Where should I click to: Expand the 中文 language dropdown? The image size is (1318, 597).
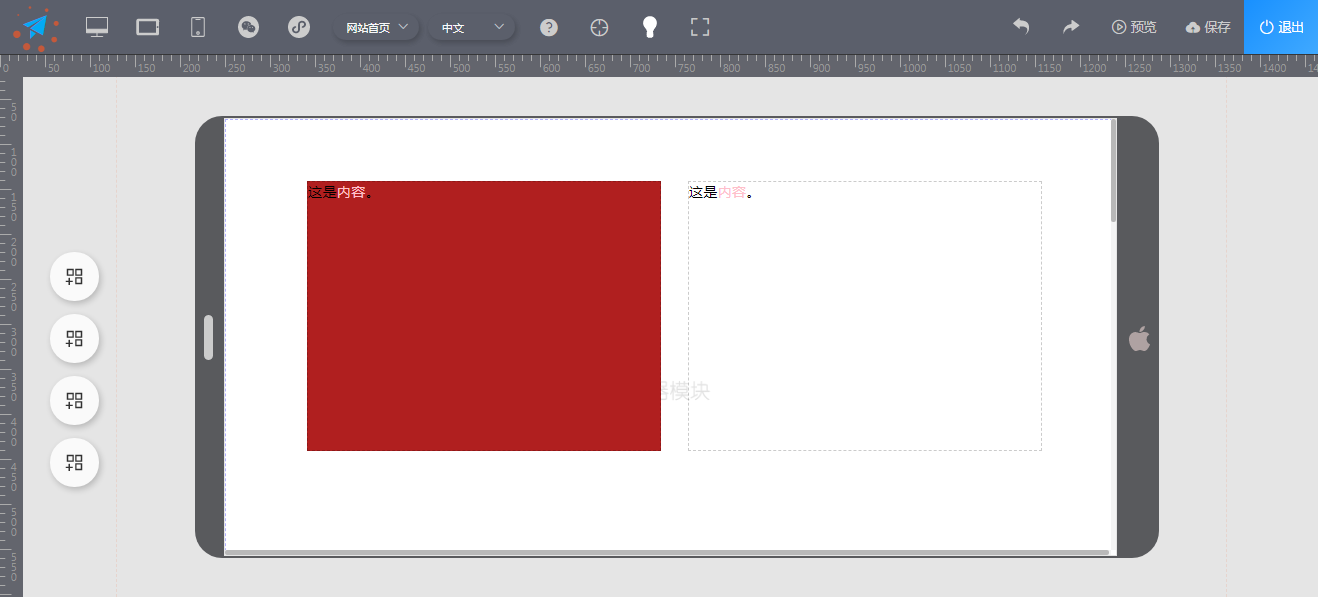point(472,27)
